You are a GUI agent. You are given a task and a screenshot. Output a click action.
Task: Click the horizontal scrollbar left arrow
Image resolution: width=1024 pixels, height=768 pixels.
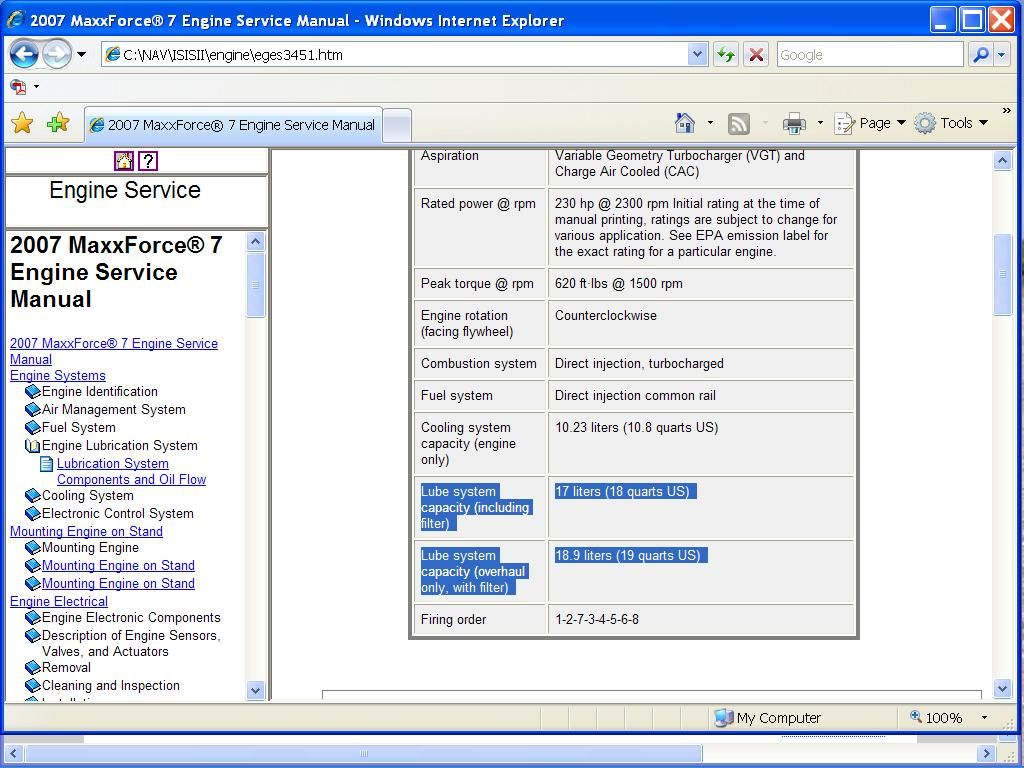coord(14,754)
